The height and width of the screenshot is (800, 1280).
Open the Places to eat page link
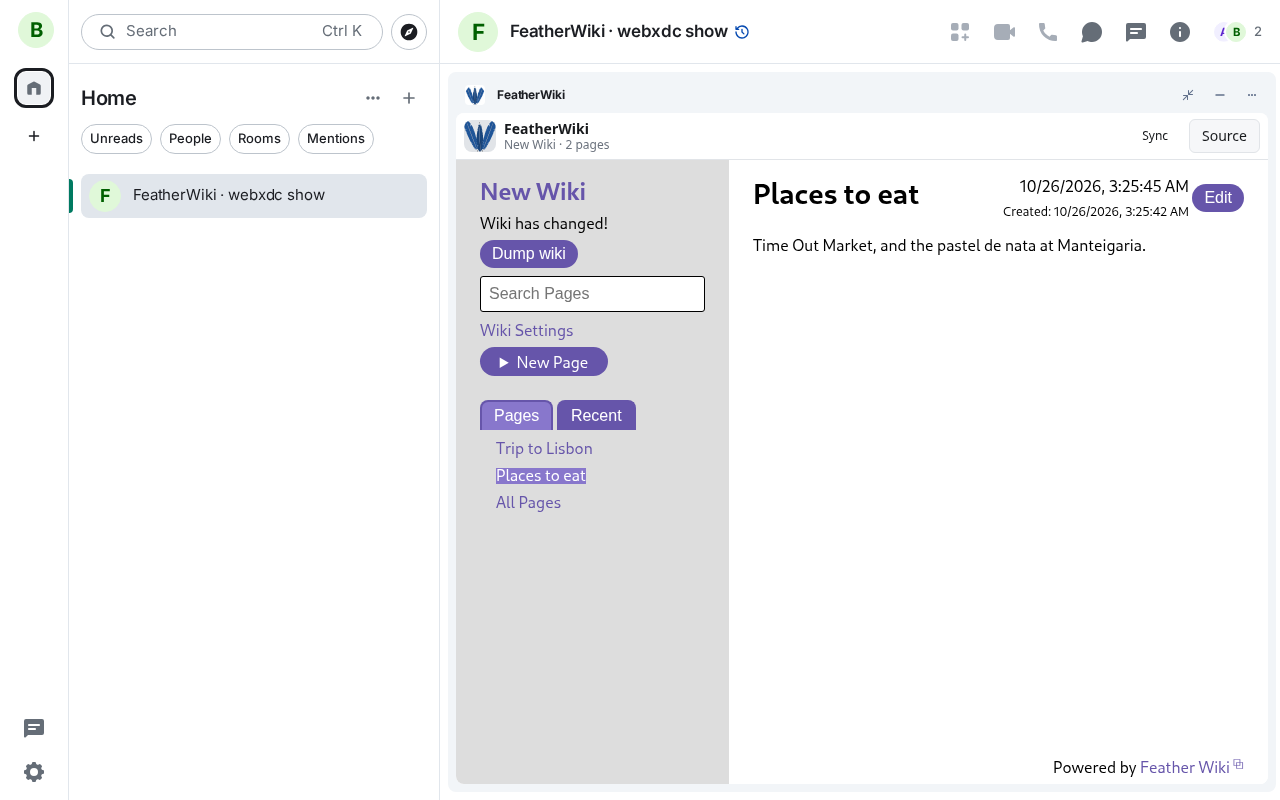pyautogui.click(x=541, y=476)
